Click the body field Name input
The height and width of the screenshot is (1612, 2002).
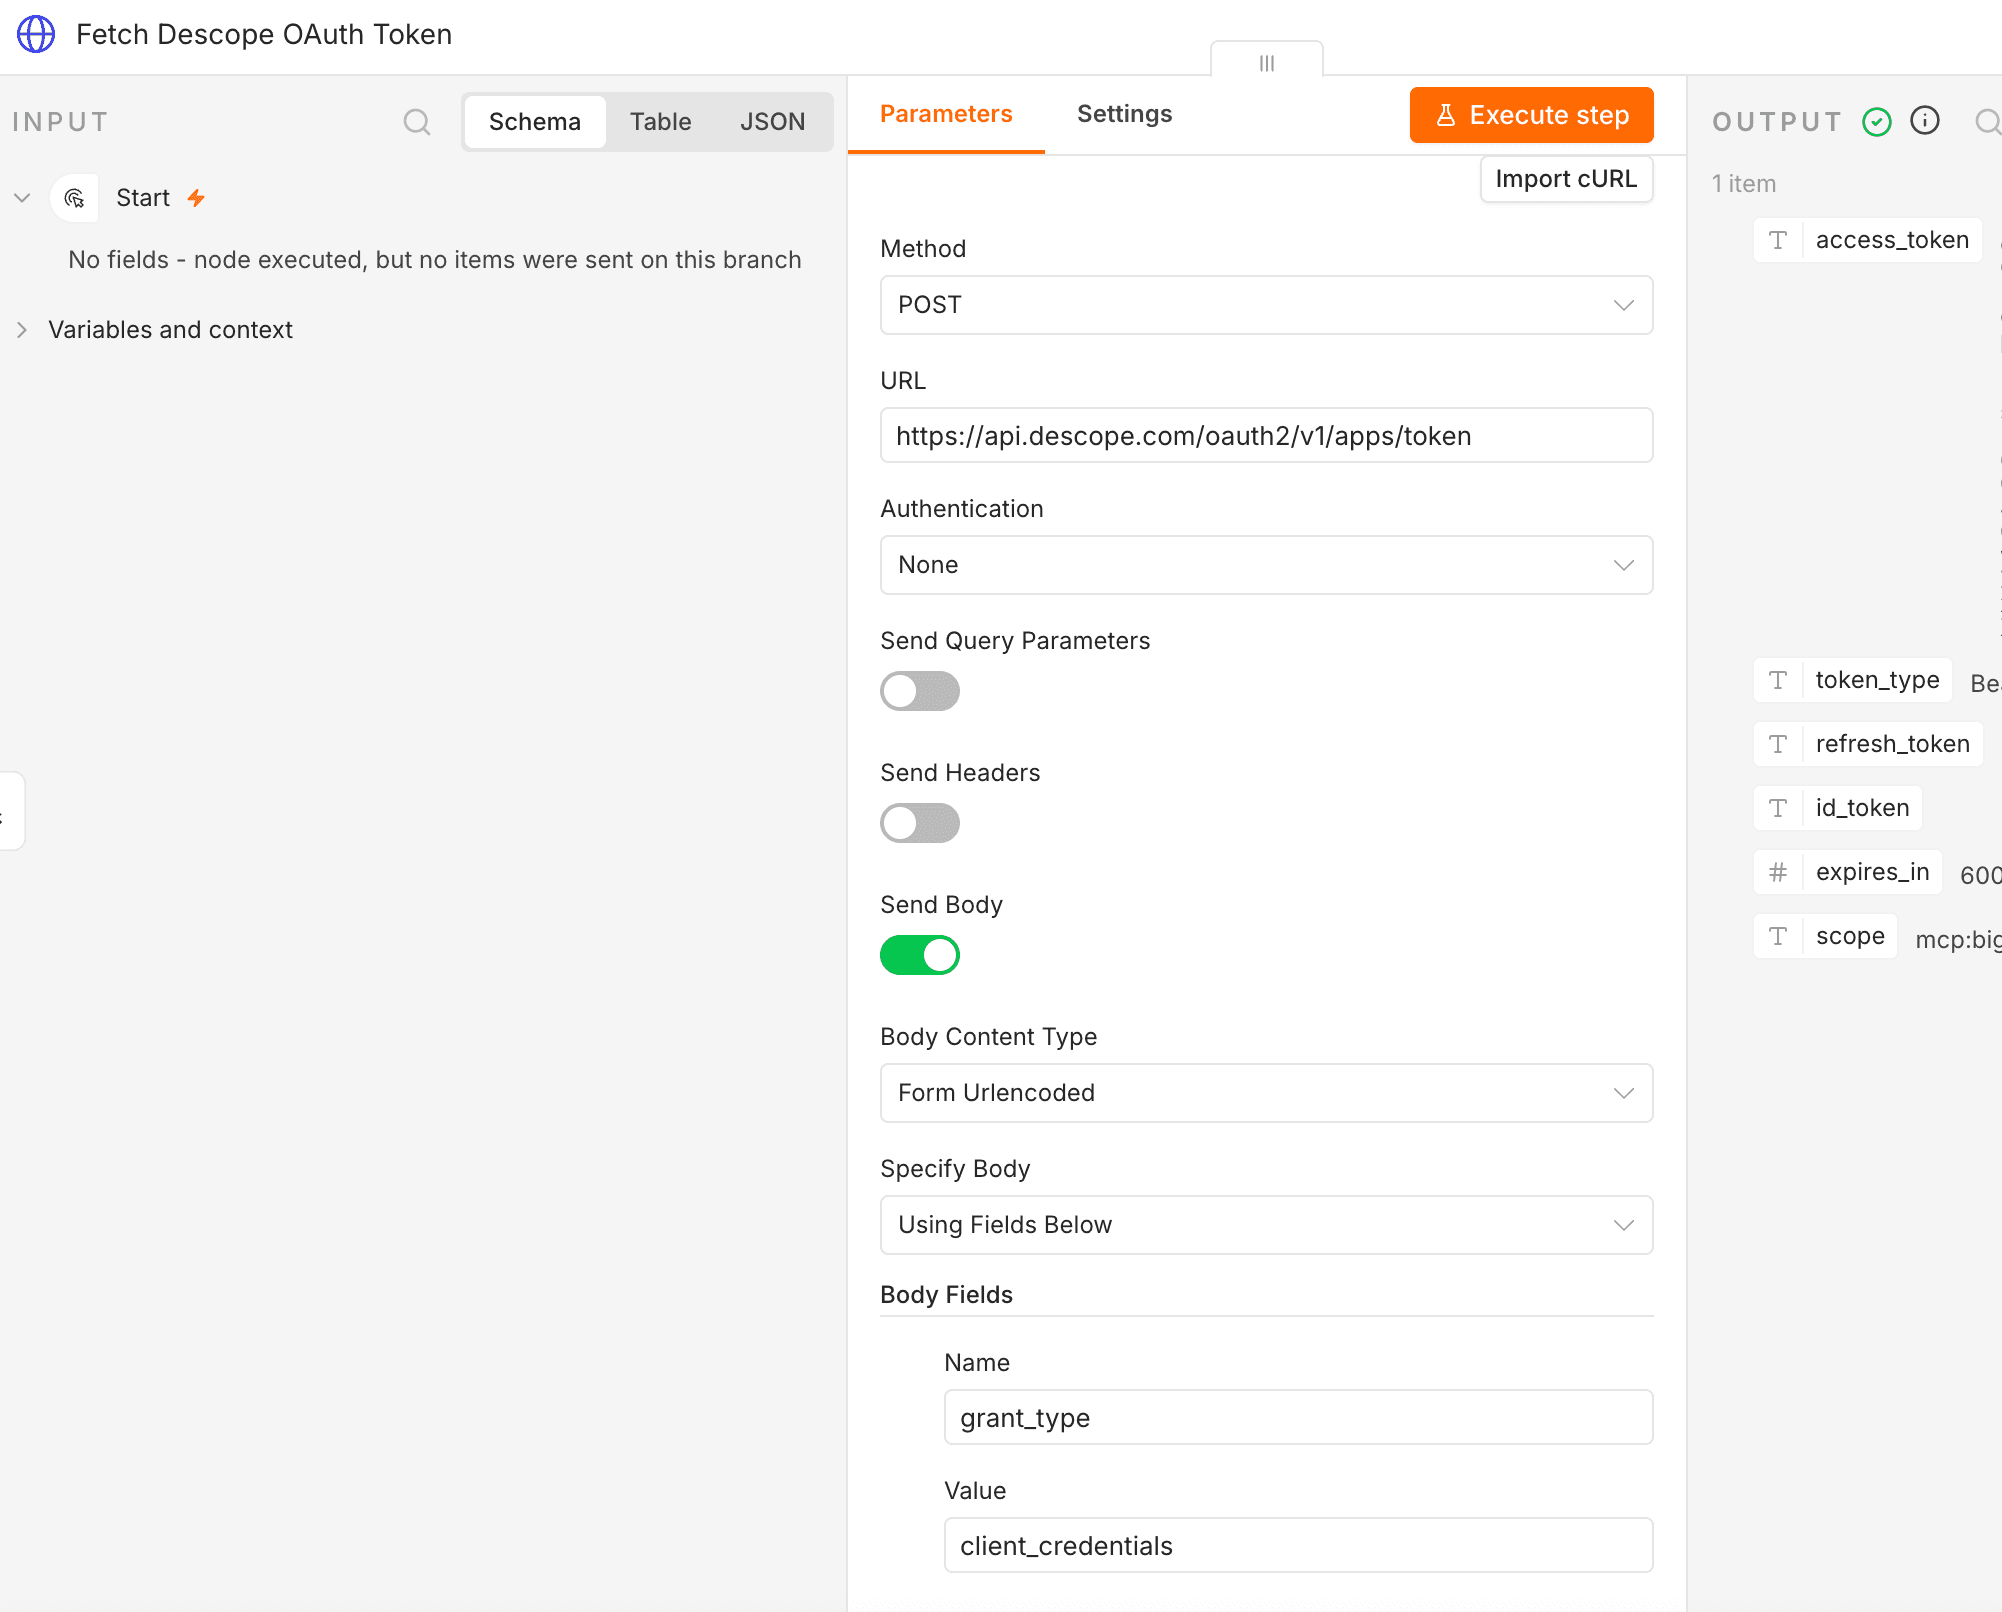1298,1417
